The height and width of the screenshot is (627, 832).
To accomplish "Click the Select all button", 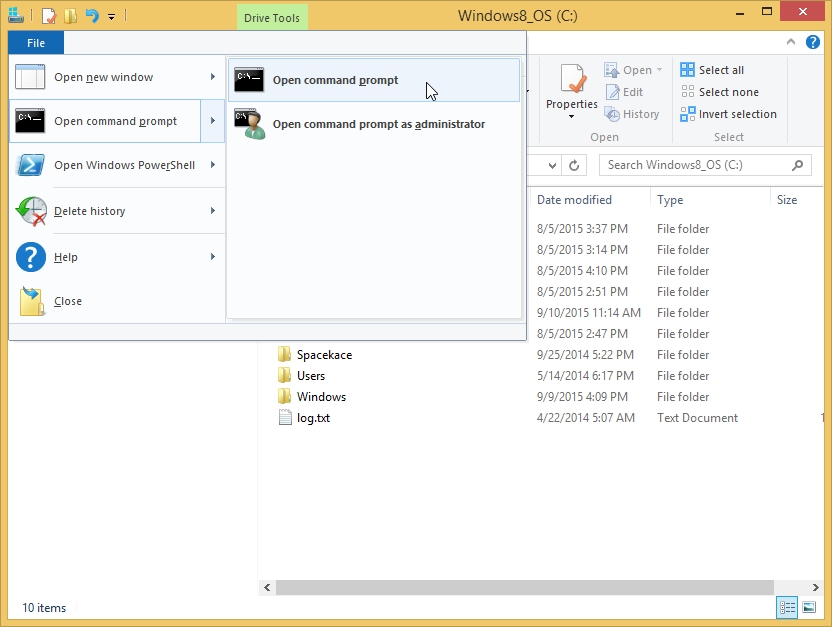I will click(x=712, y=70).
